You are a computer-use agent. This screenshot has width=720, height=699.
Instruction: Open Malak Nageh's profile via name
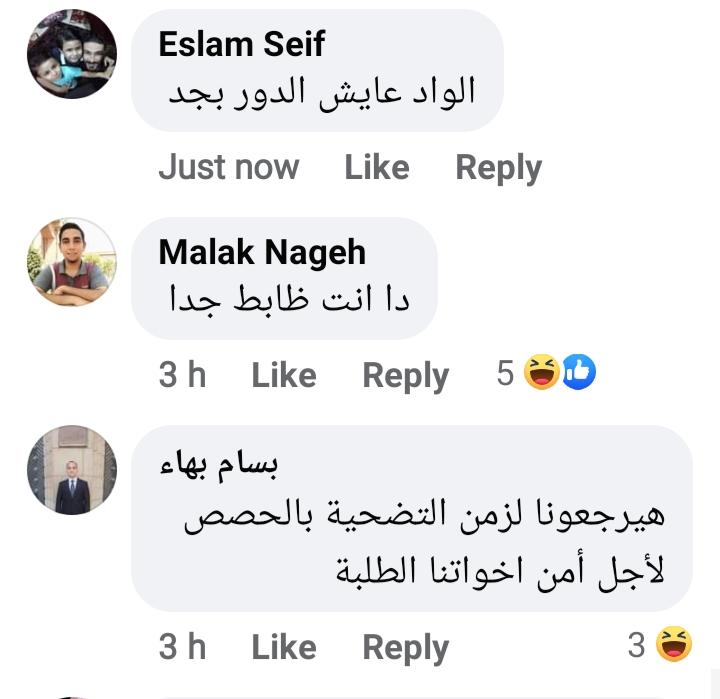pos(262,252)
